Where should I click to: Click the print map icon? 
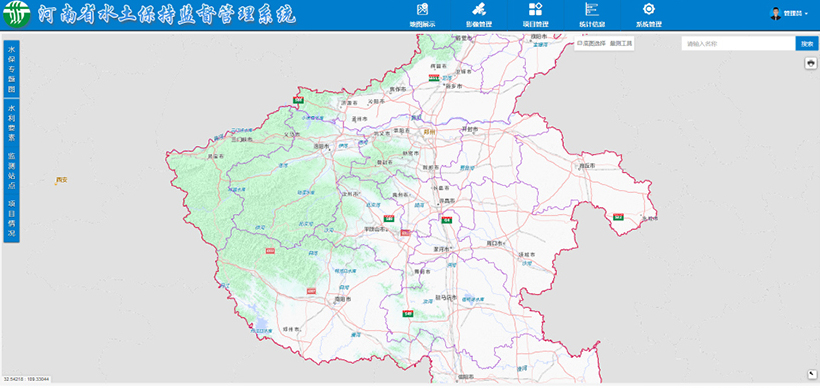811,63
